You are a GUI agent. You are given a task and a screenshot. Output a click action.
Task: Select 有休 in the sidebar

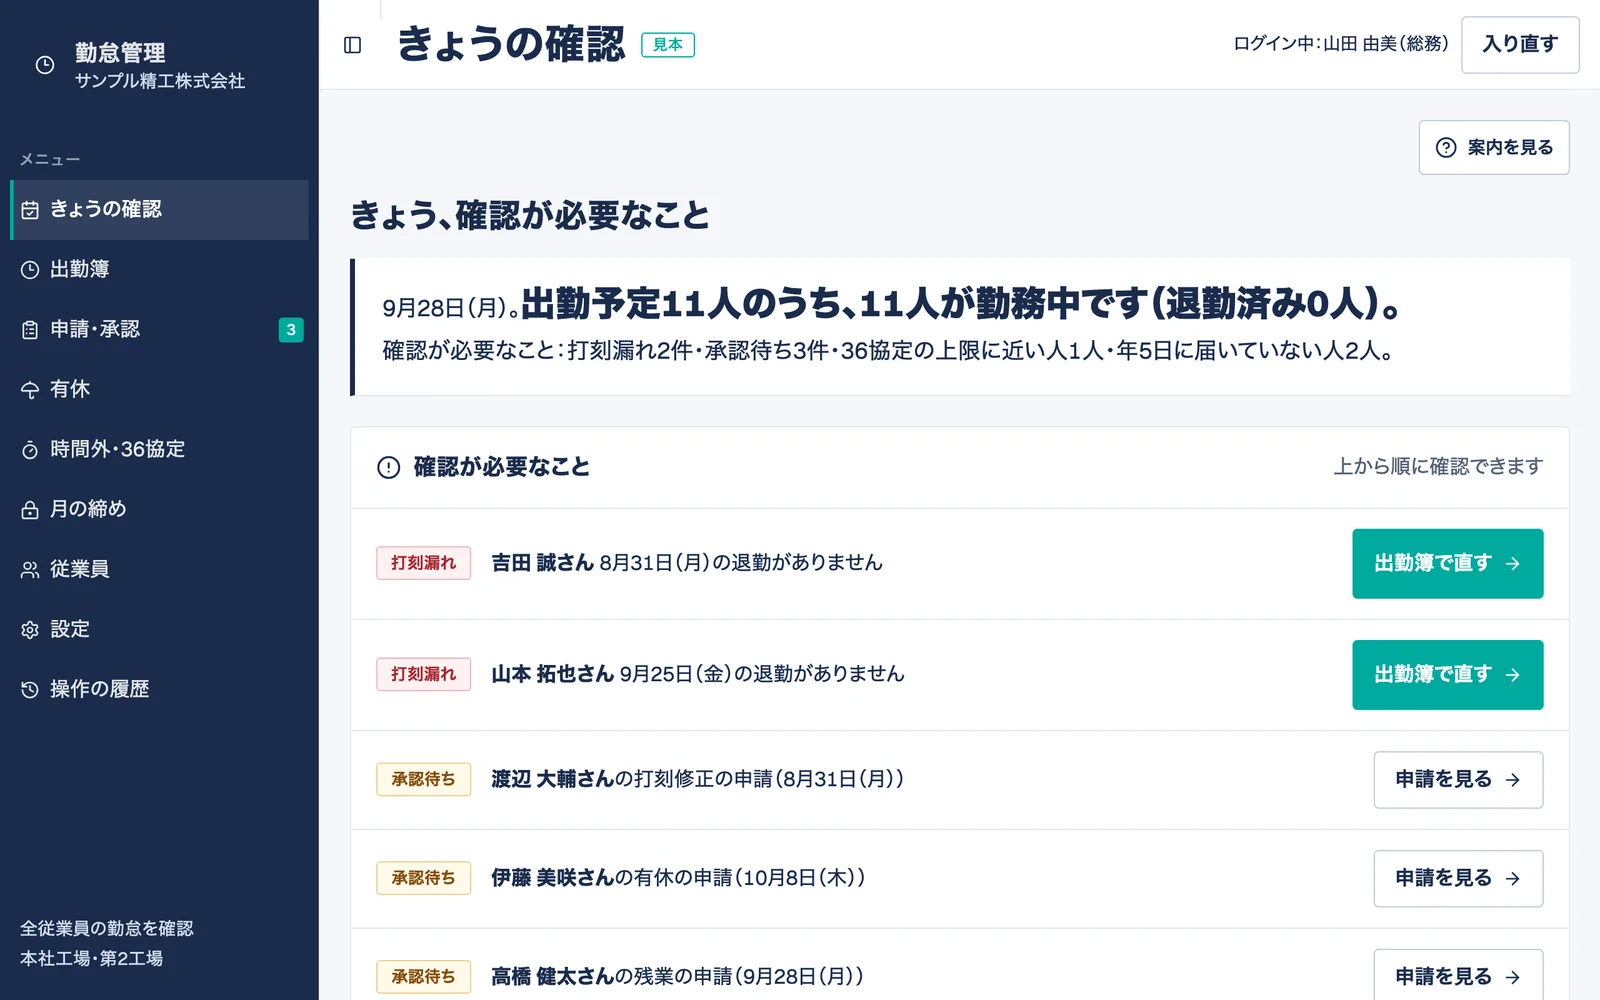pyautogui.click(x=160, y=390)
